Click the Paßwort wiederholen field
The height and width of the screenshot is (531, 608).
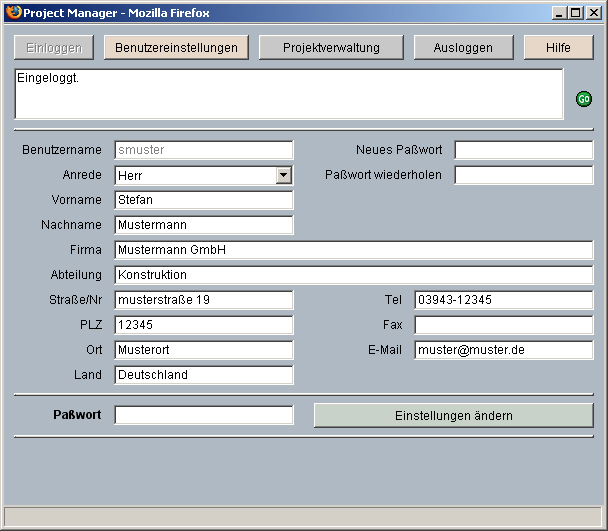click(x=523, y=175)
